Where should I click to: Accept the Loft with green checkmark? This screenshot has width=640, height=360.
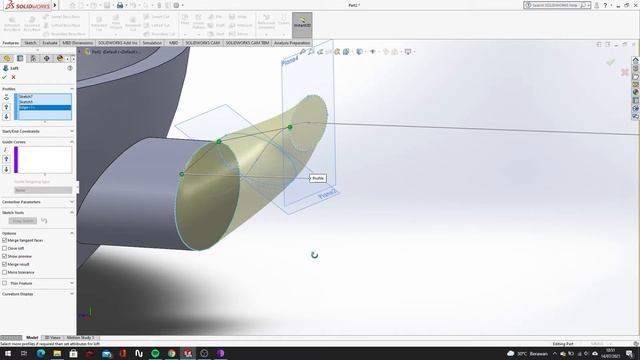click(x=4, y=77)
